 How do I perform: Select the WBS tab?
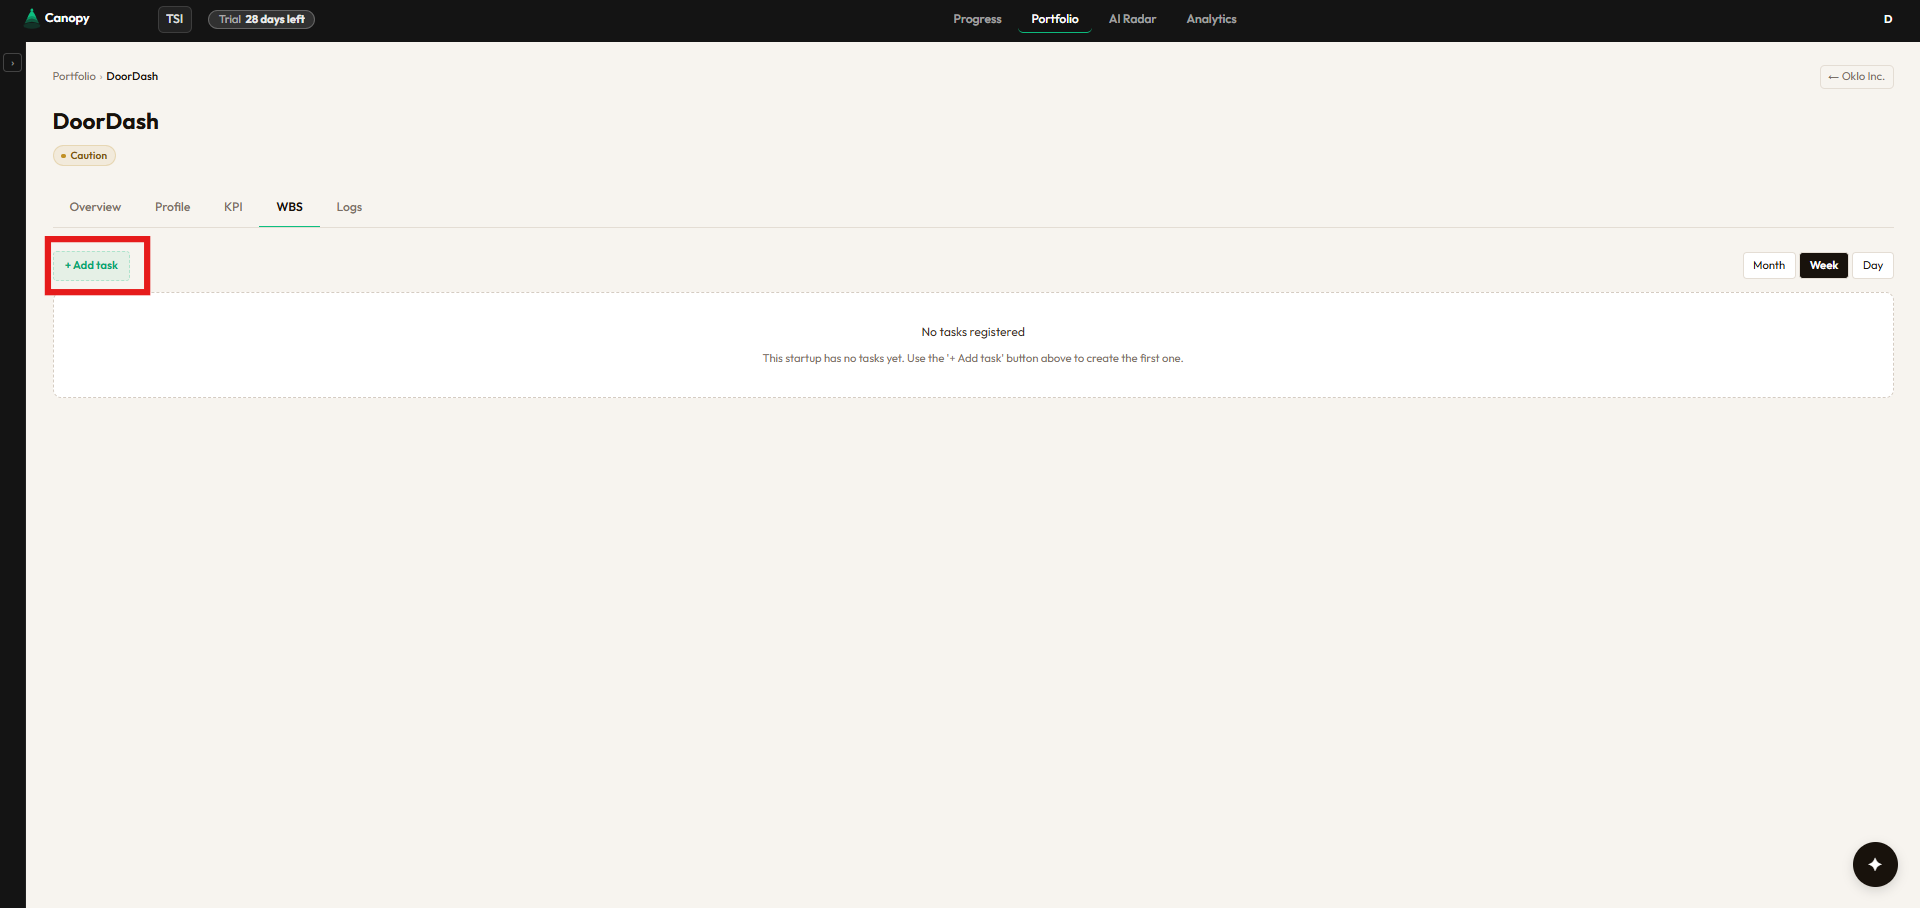coord(289,207)
